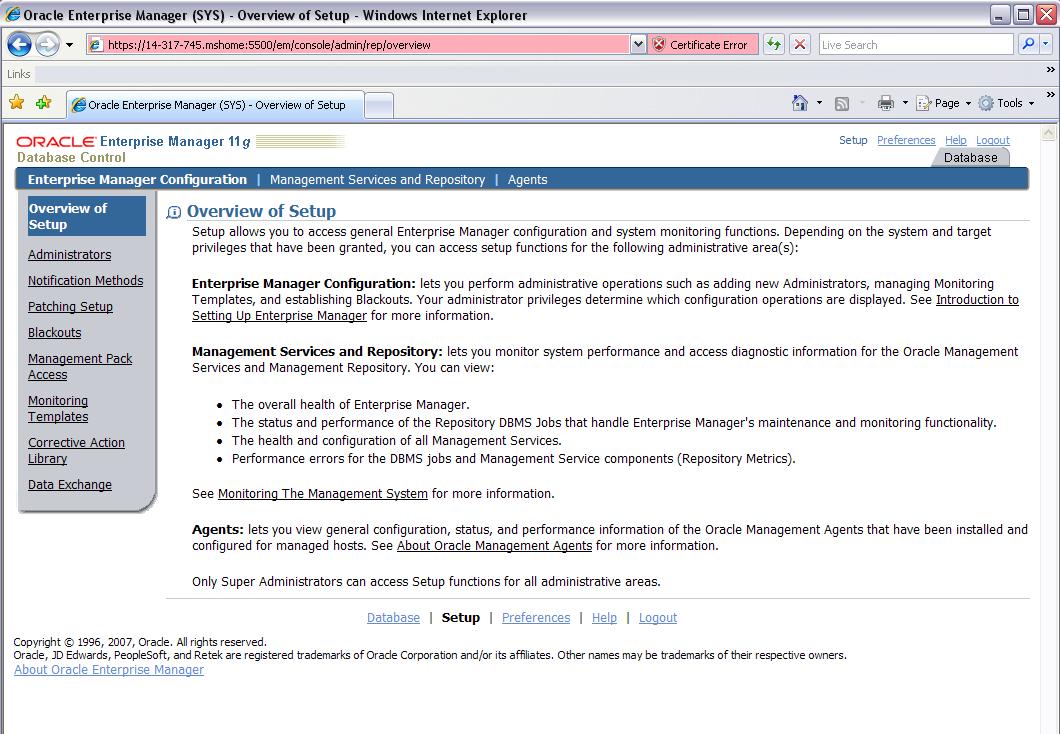Open the Agents tab
1060x734 pixels.
click(x=527, y=180)
